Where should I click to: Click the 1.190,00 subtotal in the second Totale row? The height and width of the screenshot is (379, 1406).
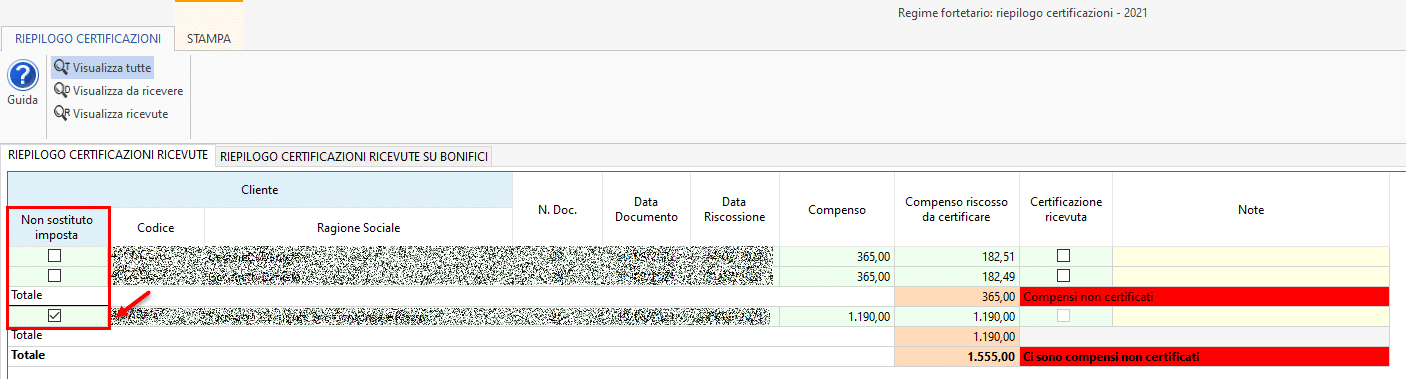[957, 336]
